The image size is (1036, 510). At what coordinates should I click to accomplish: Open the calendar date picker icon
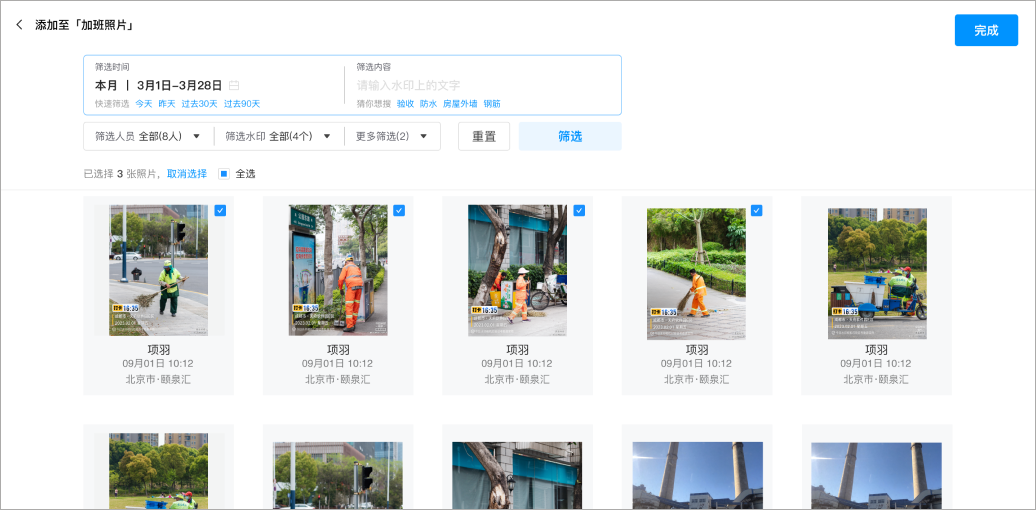(x=234, y=86)
